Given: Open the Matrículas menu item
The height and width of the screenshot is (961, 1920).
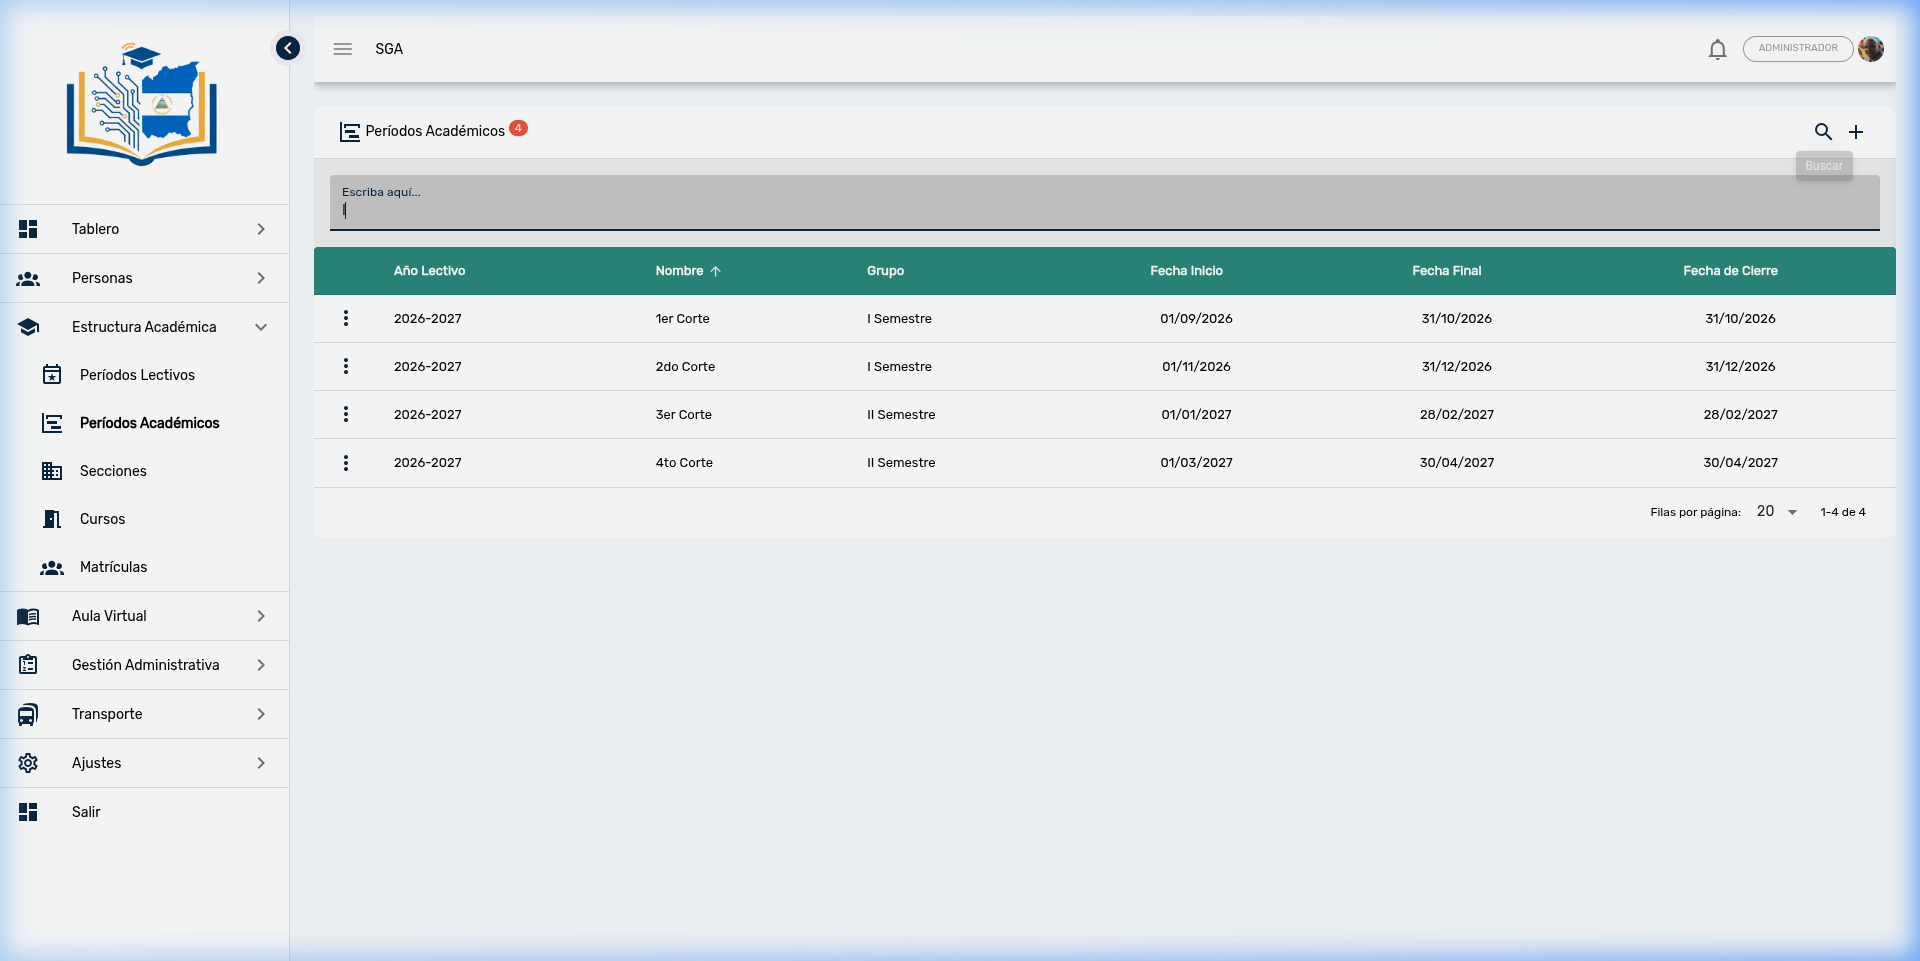Looking at the screenshot, I should pos(113,567).
